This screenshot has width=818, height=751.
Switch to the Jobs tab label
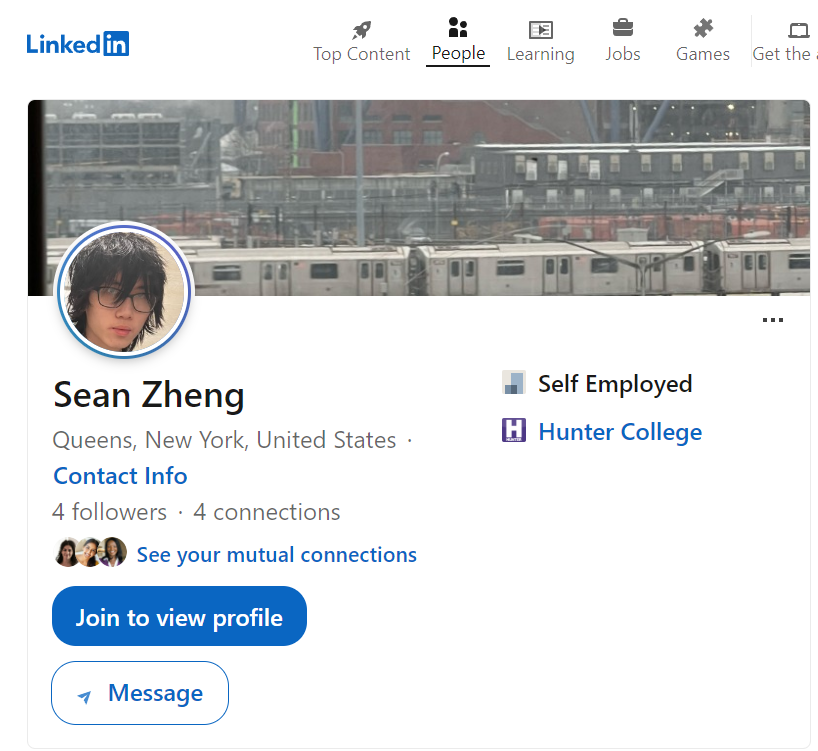622,54
